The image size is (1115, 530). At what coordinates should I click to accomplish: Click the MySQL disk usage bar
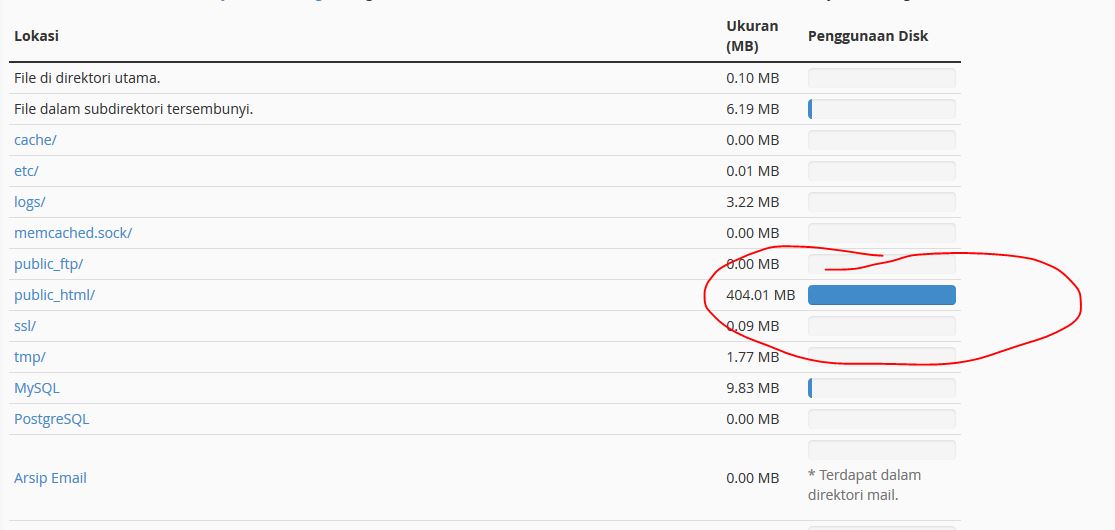(882, 388)
